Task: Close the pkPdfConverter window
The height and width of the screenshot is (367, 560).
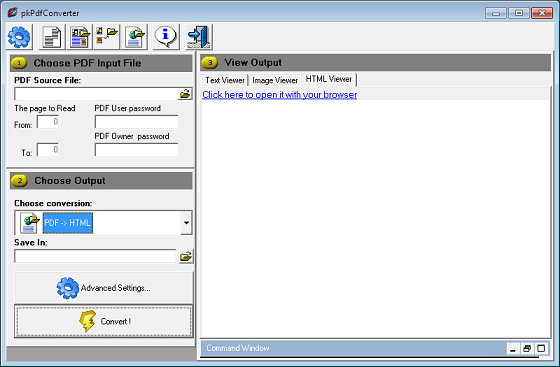Action: click(542, 13)
